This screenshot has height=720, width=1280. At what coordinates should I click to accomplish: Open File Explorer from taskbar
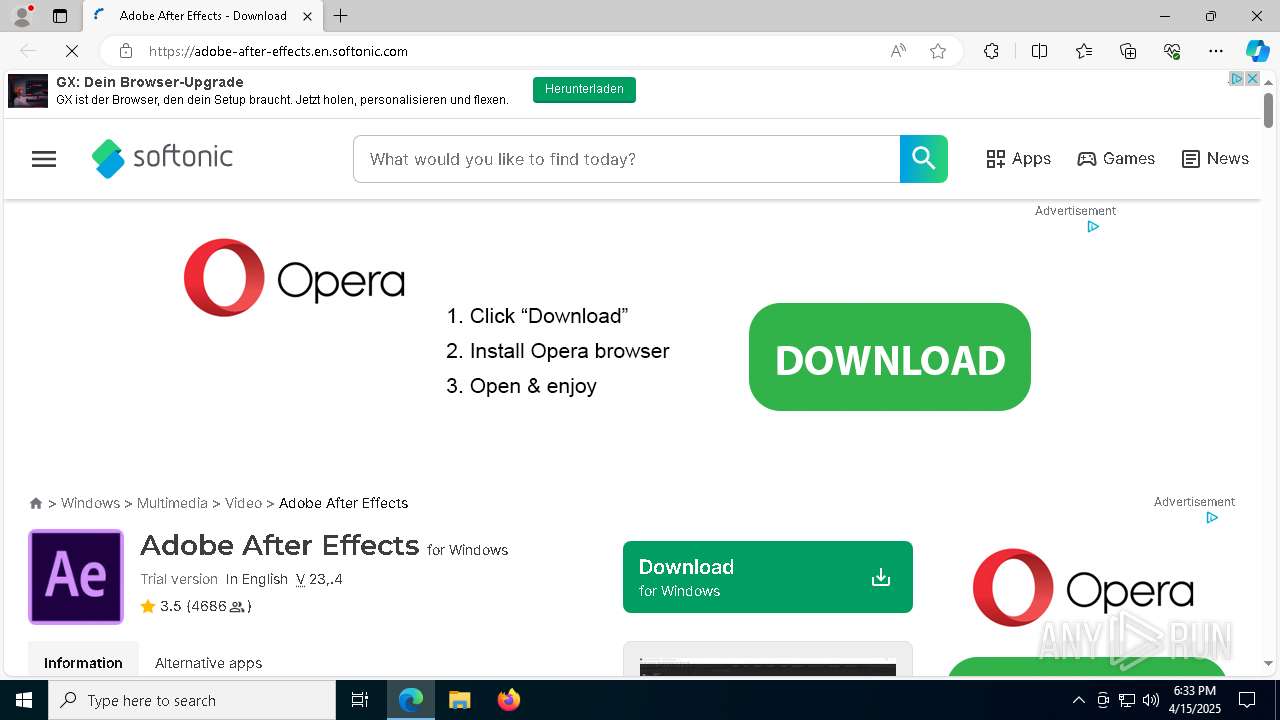tap(459, 700)
